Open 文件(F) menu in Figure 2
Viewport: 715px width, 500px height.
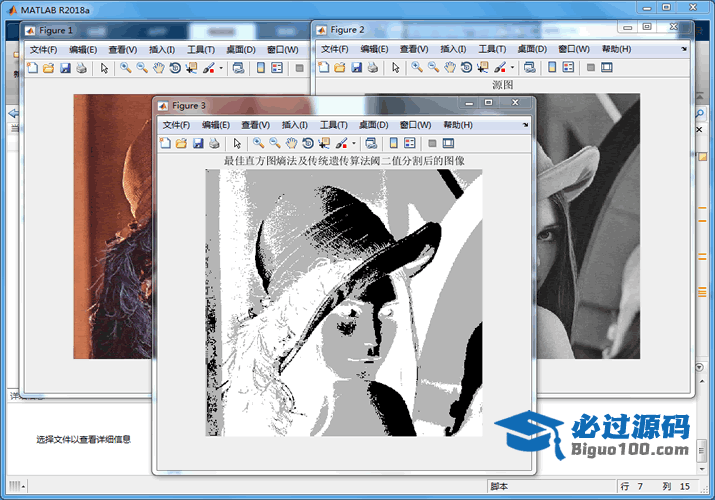(x=335, y=49)
